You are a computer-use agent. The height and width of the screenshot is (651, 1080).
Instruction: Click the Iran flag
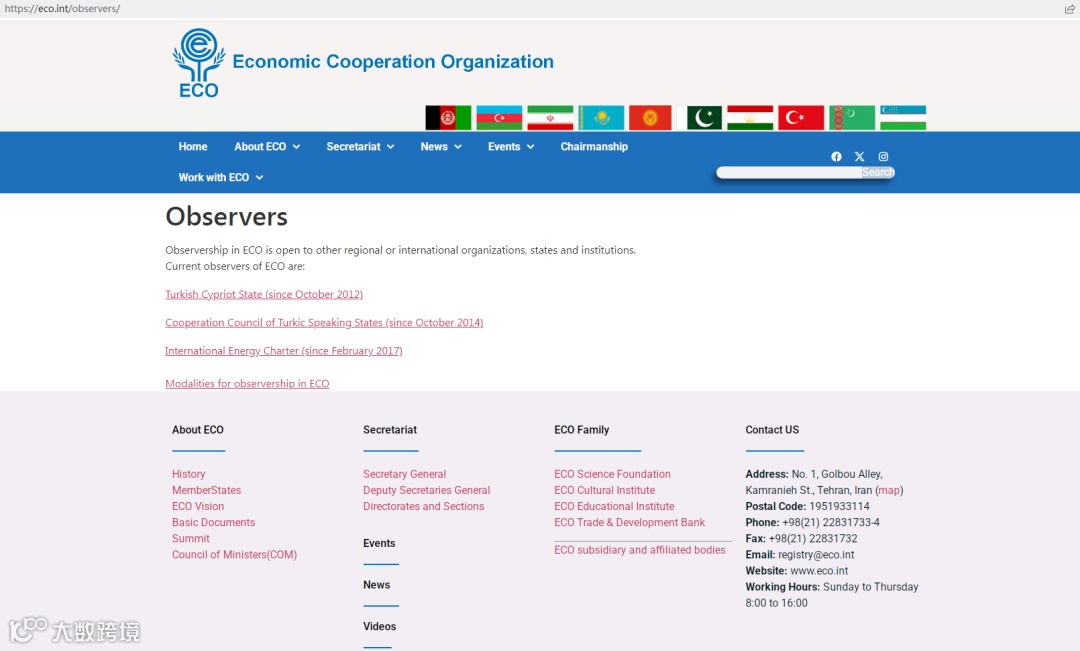550,118
